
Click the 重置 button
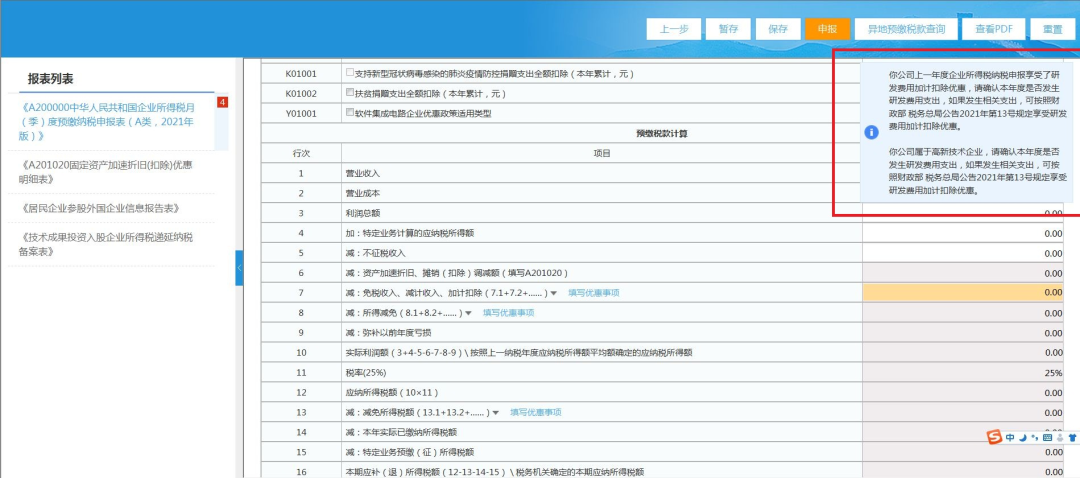point(1052,30)
